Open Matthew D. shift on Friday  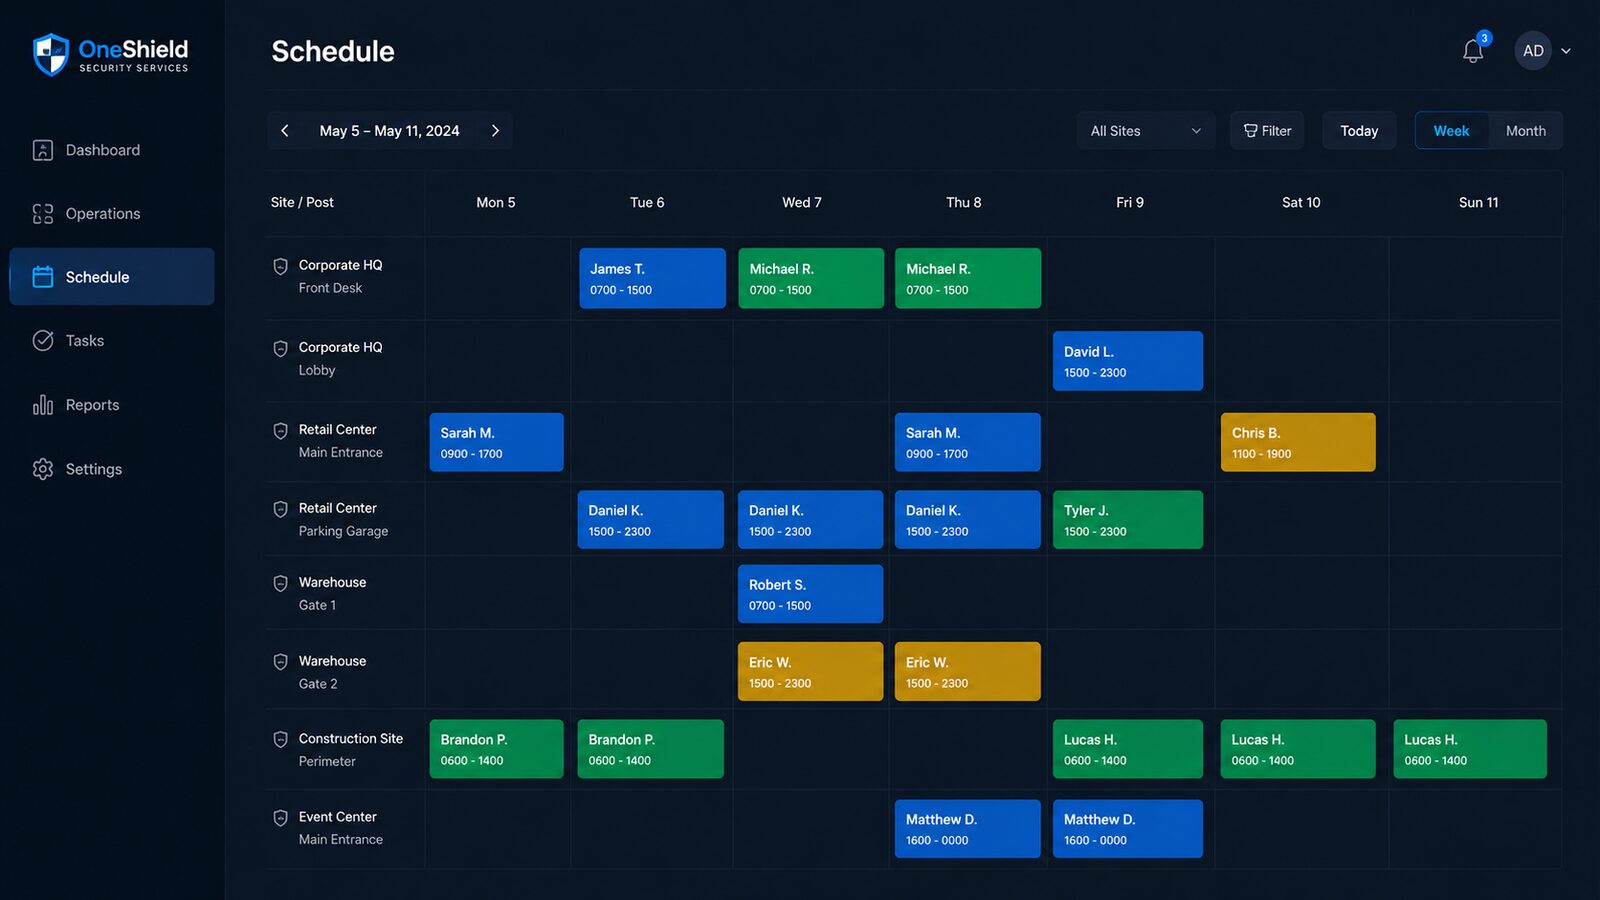(1128, 828)
